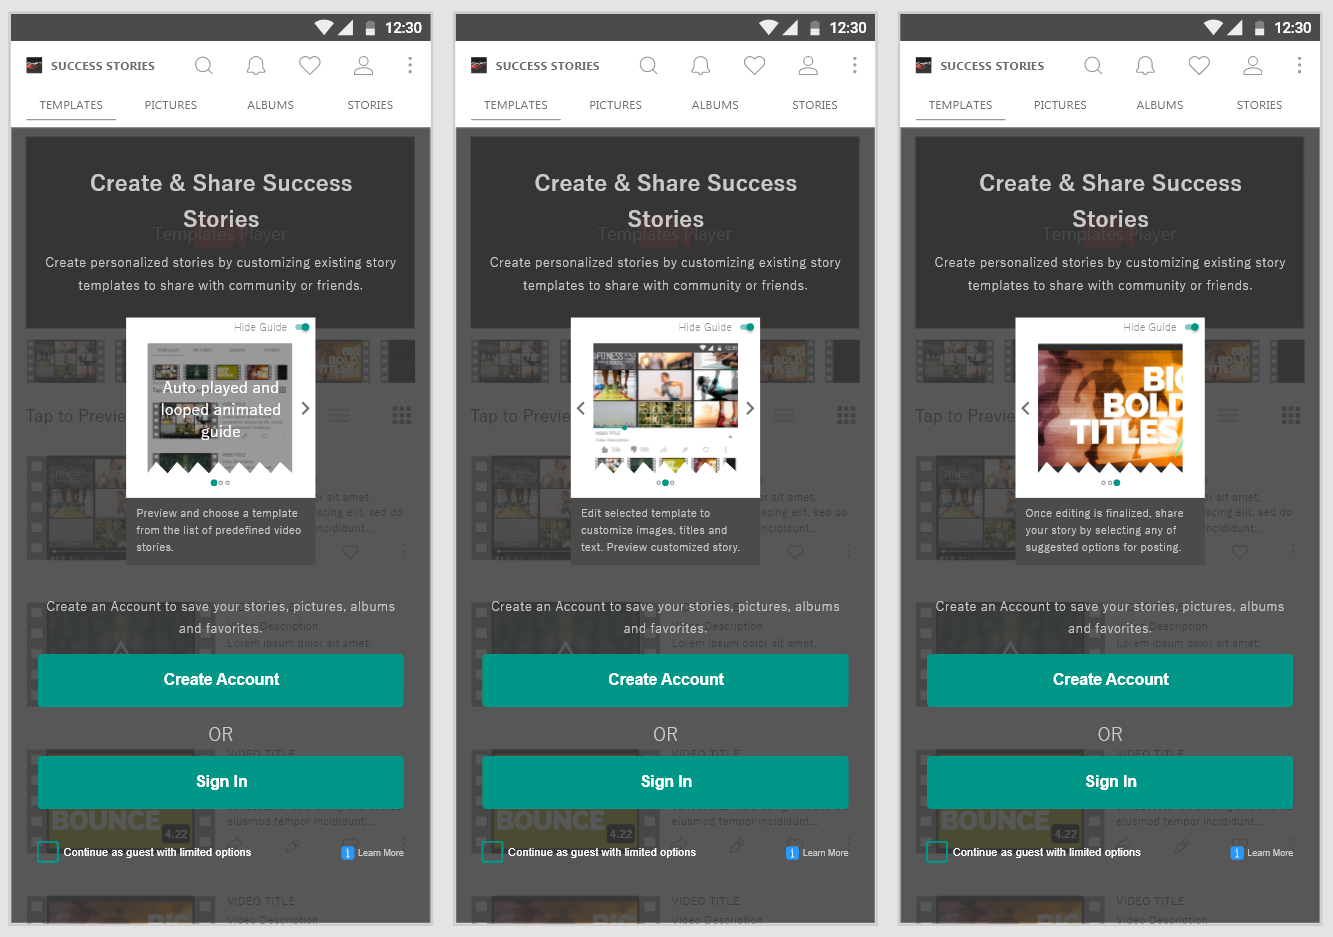Open the user profile icon on third phone
This screenshot has height=937, width=1333.
click(x=1252, y=66)
